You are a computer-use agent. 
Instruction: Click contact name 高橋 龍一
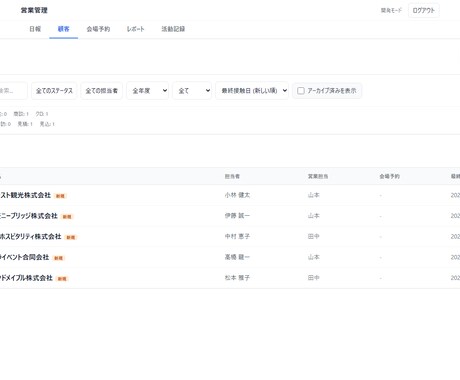(237, 257)
